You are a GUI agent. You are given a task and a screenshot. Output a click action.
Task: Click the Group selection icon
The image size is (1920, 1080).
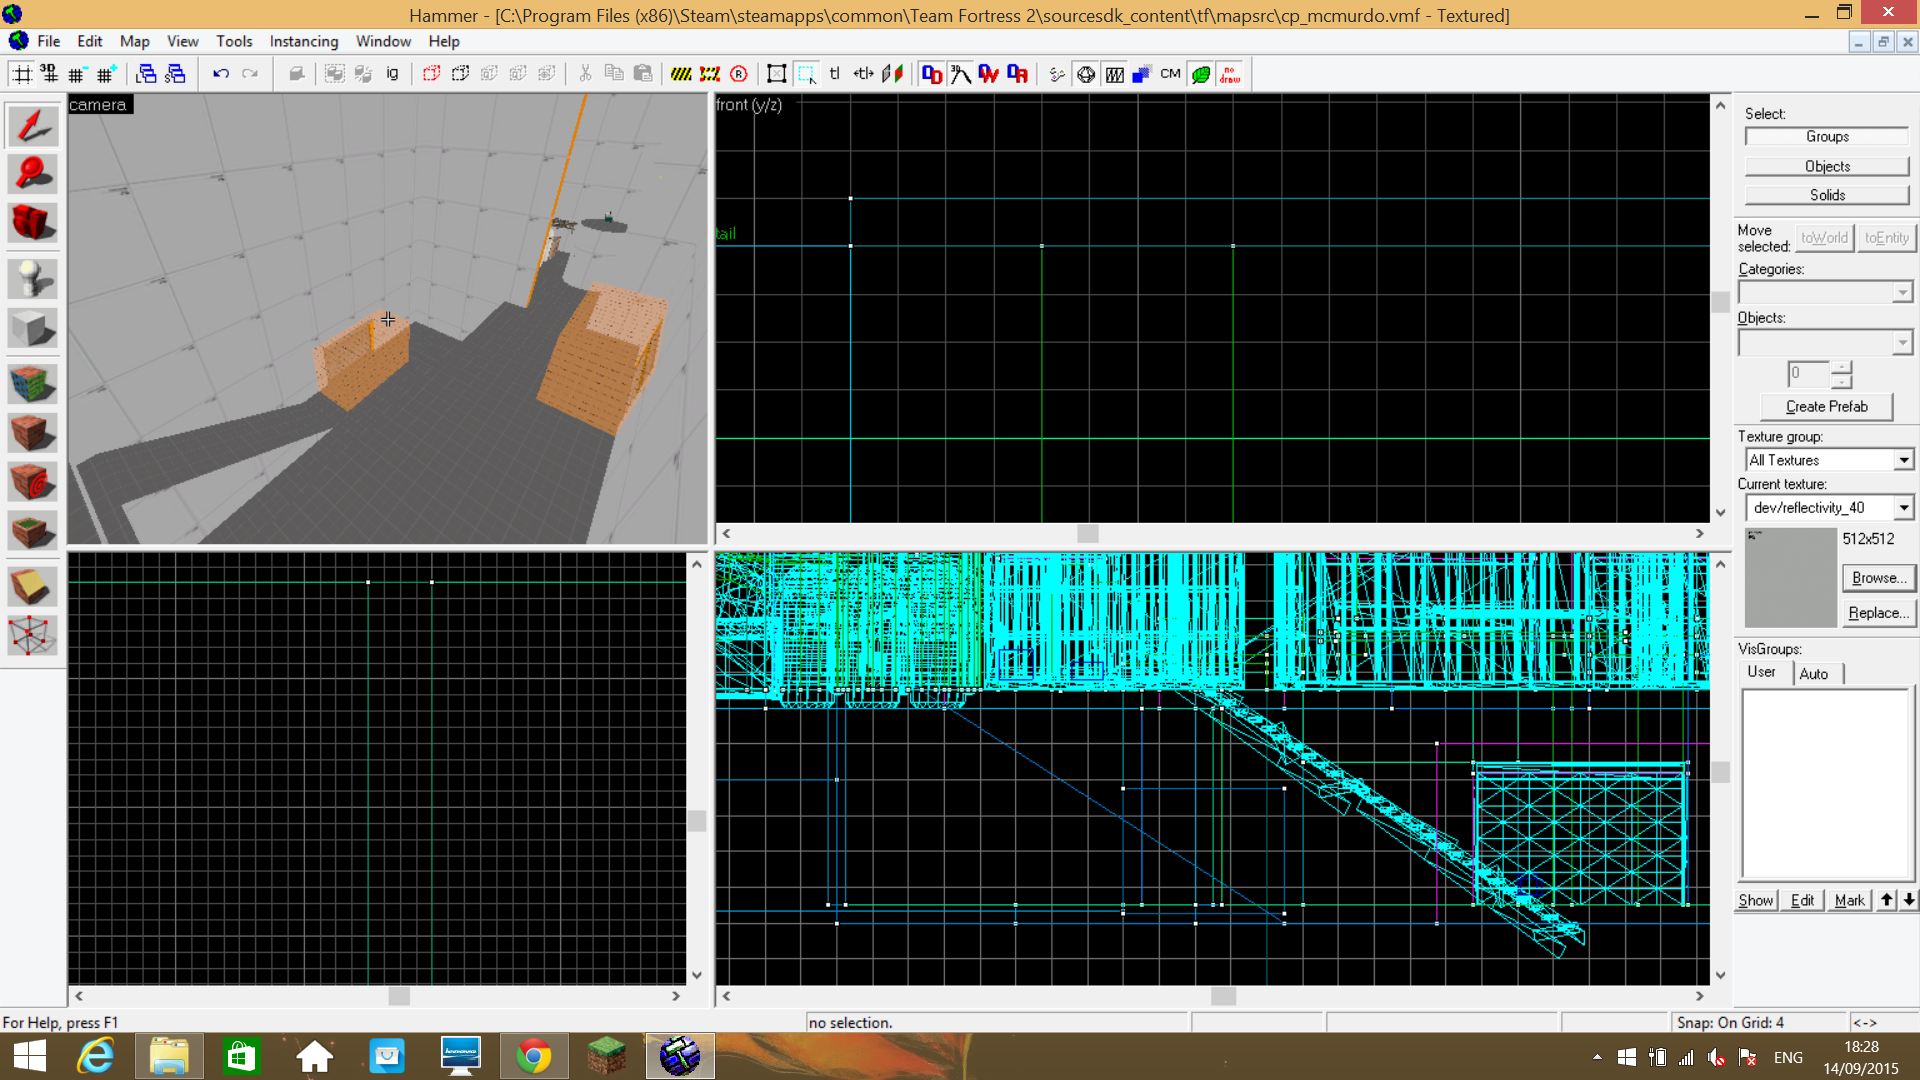click(335, 74)
